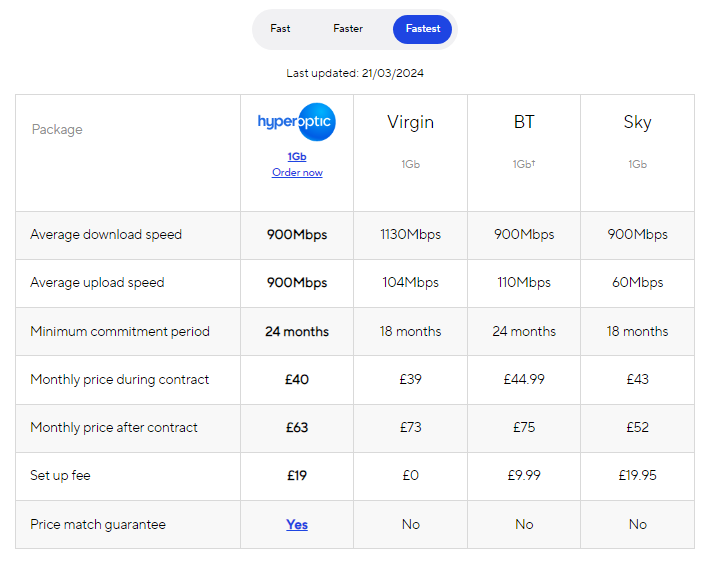Select the Fastest speed tab
This screenshot has width=725, height=581.
coord(423,29)
